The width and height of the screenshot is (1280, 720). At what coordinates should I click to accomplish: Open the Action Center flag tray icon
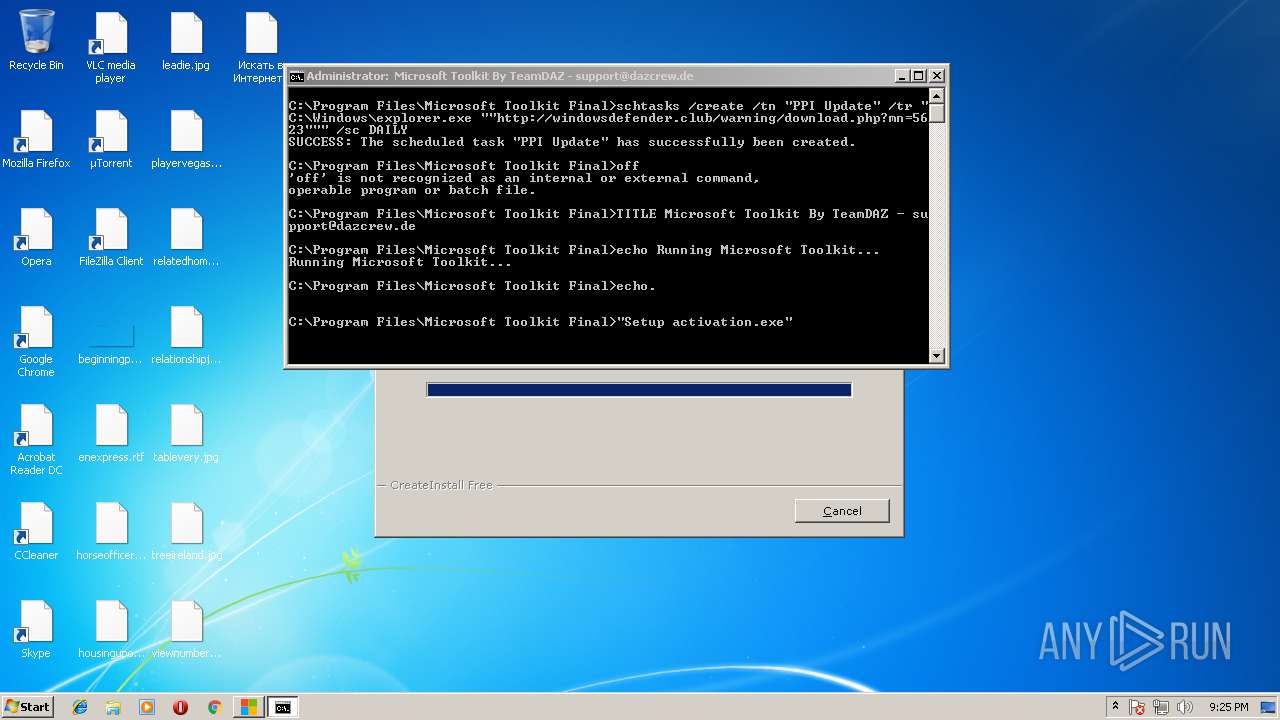pos(1137,707)
